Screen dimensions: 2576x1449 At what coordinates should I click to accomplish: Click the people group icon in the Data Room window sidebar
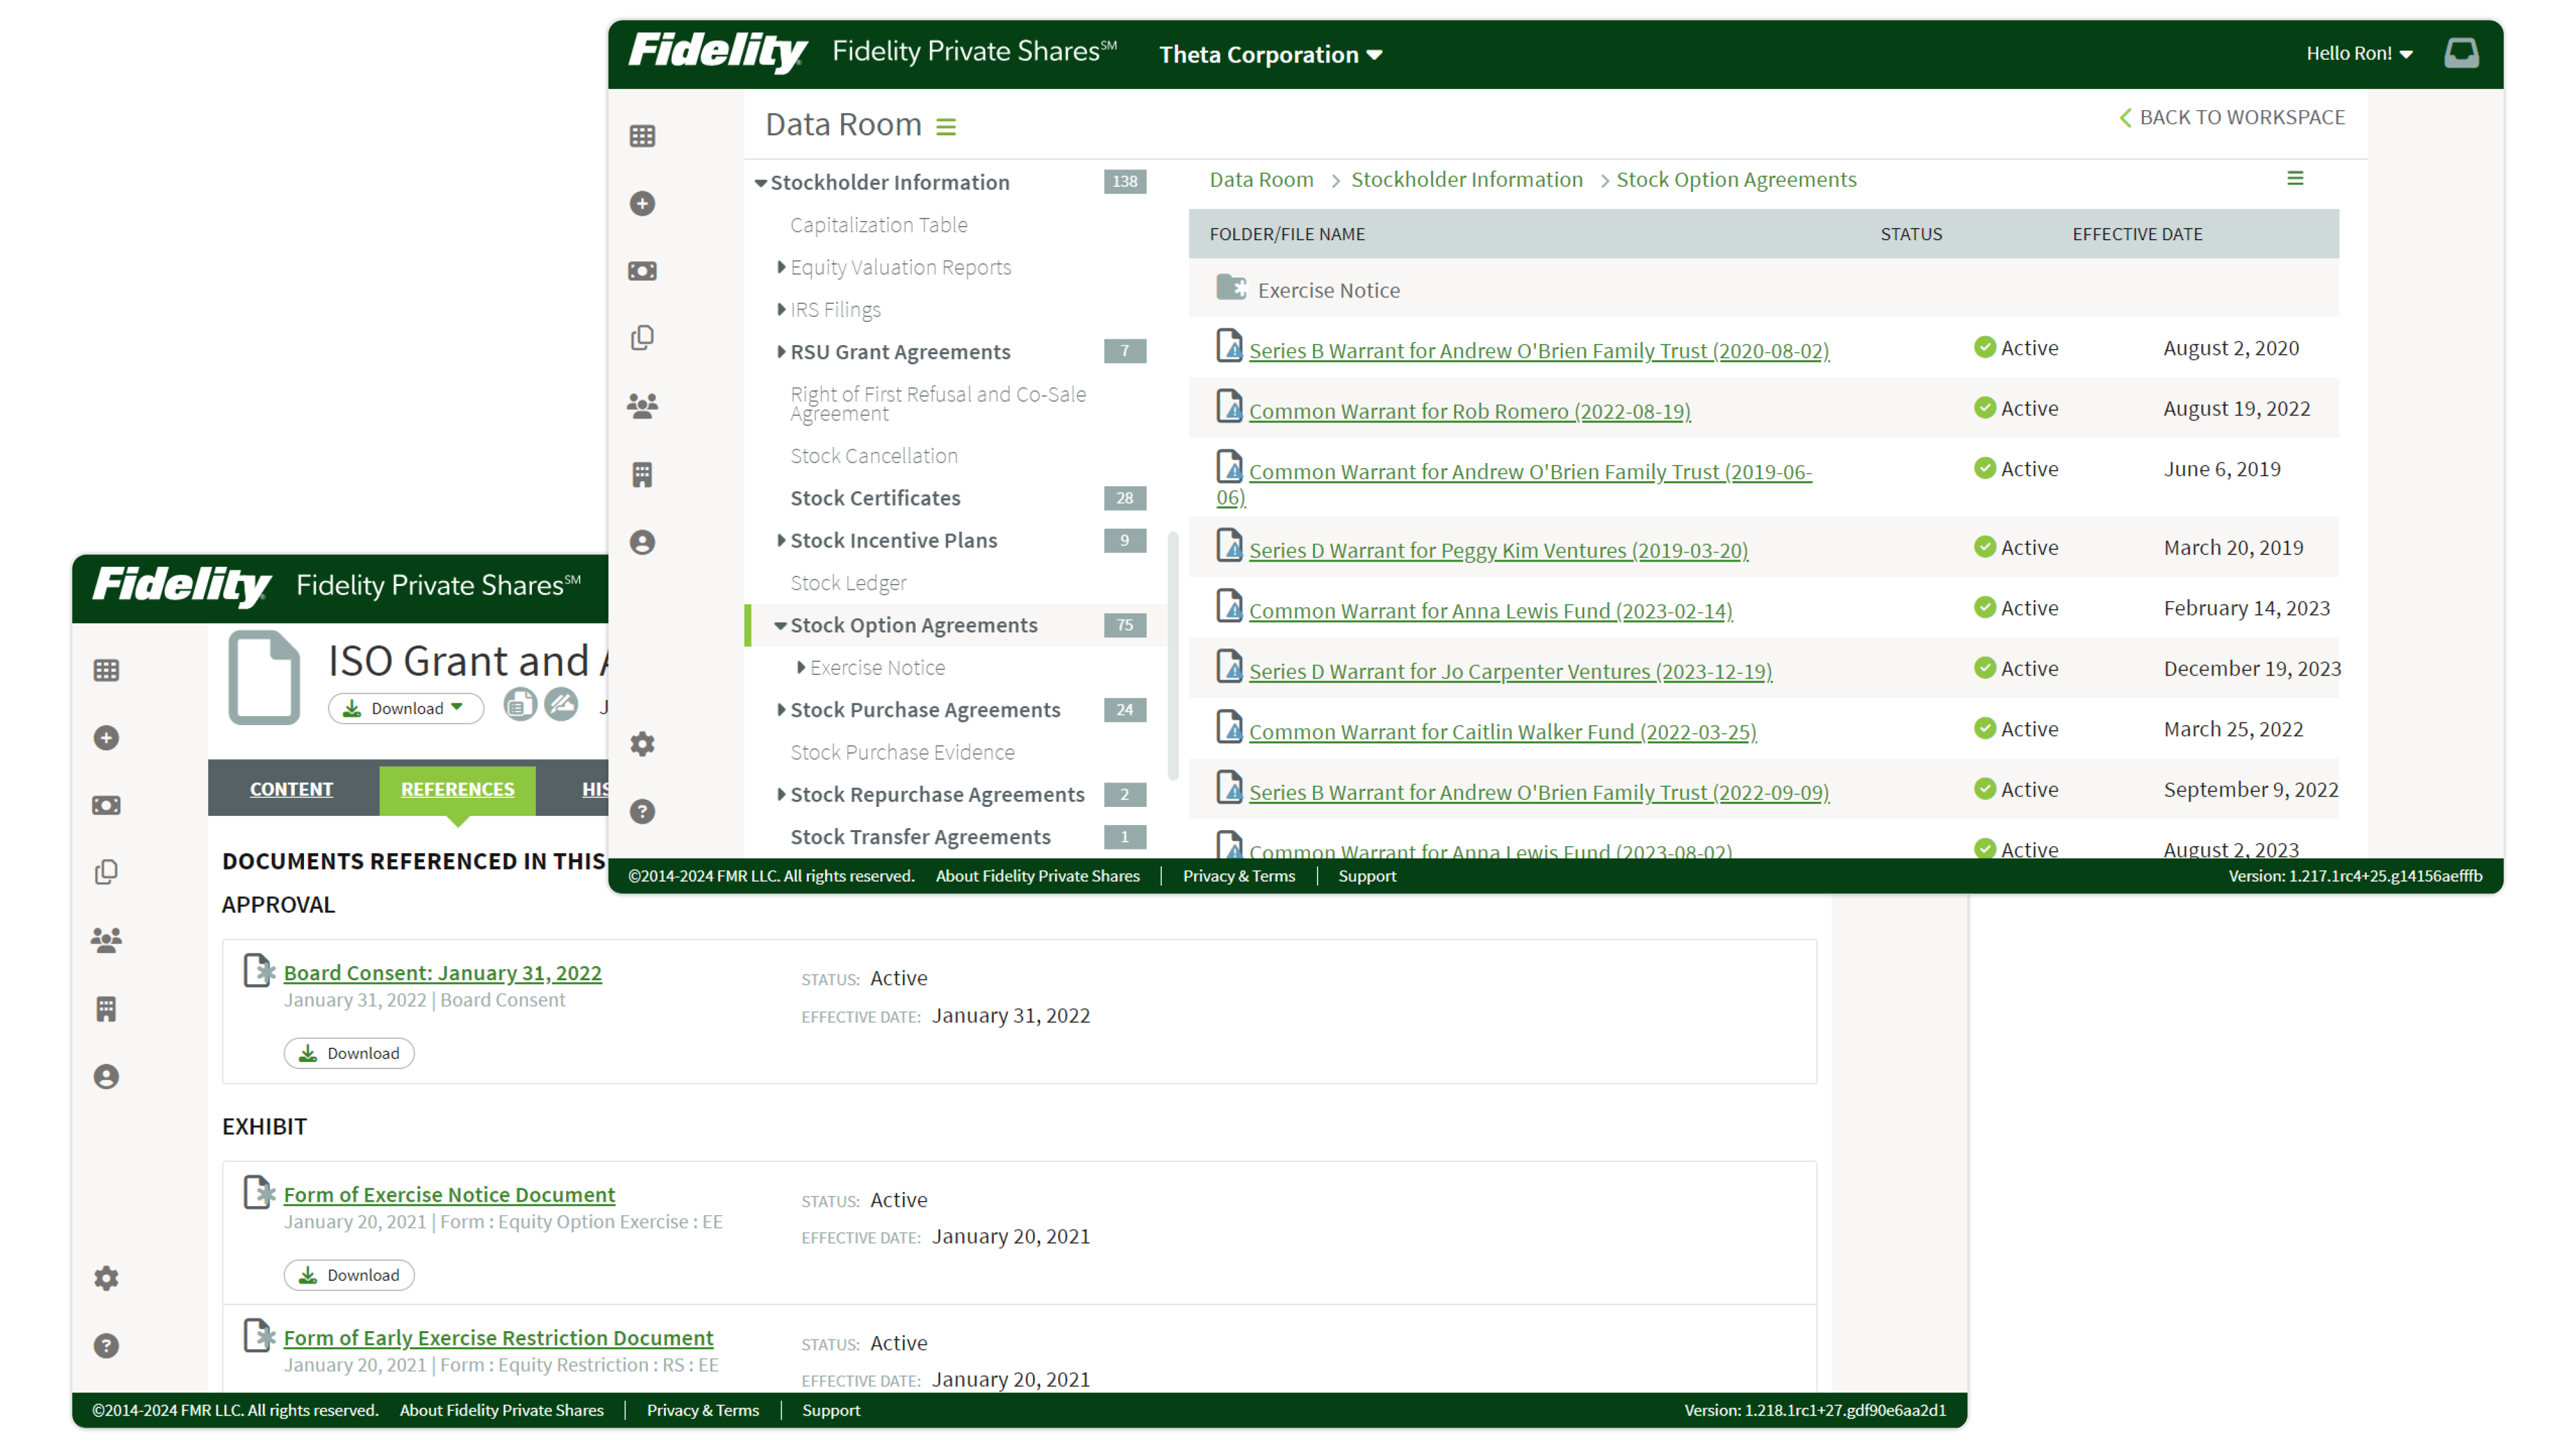tap(642, 406)
